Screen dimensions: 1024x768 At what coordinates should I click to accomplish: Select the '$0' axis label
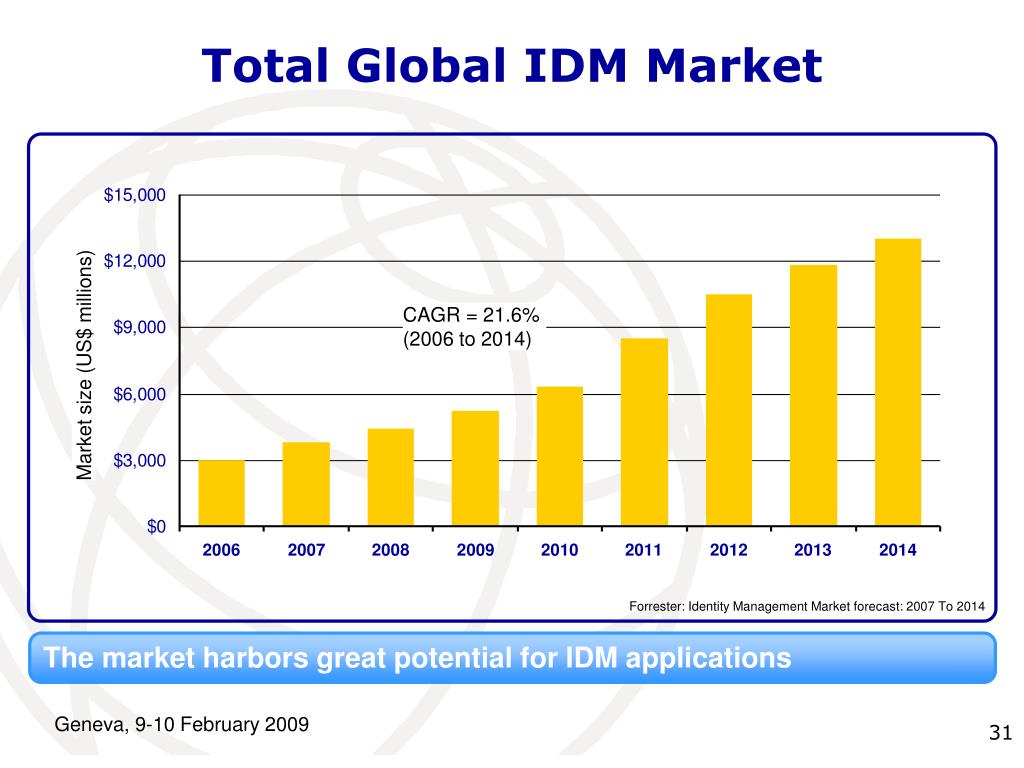(156, 526)
